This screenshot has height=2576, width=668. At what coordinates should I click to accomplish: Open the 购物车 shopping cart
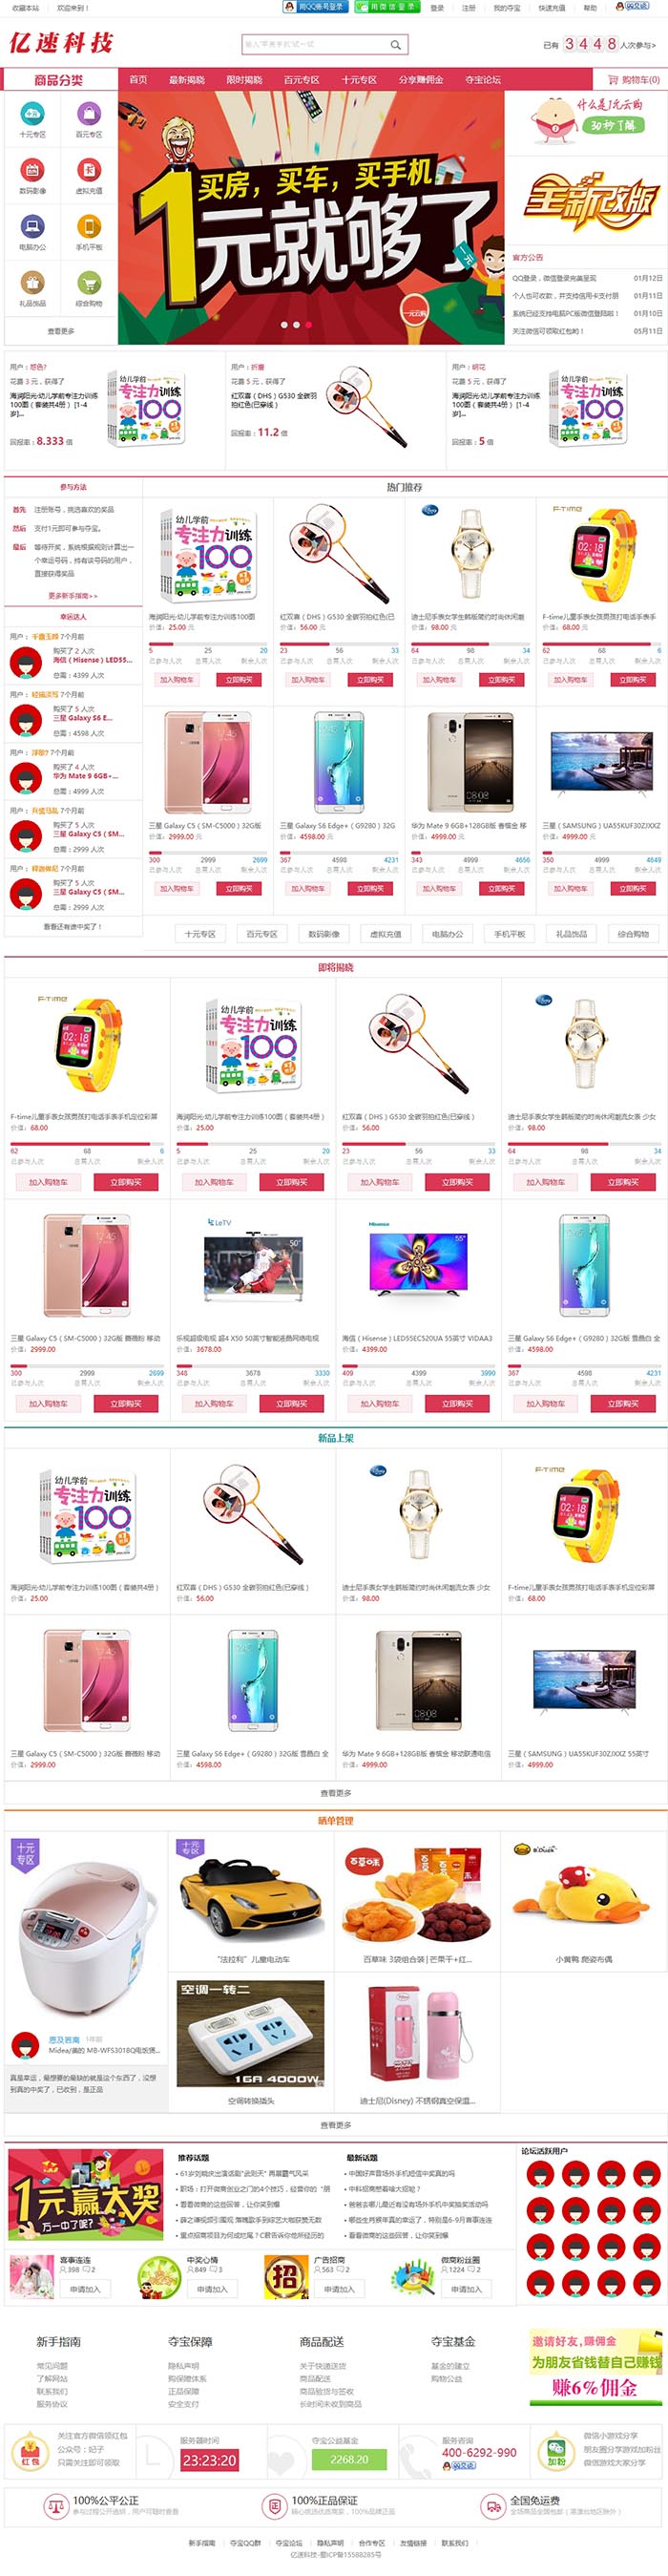pos(633,80)
